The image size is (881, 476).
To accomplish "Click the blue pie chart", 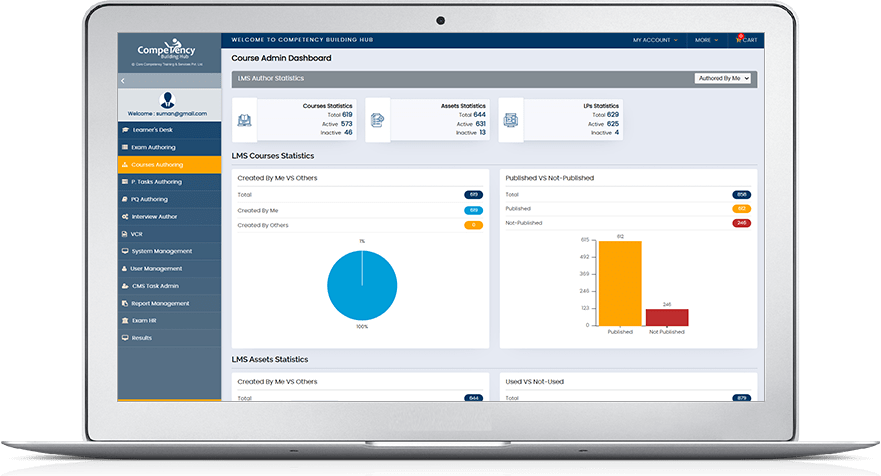I will point(361,285).
